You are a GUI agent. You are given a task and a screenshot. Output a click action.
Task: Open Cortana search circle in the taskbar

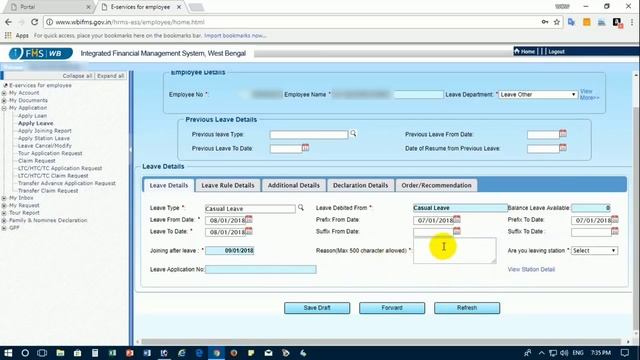(x=25, y=353)
